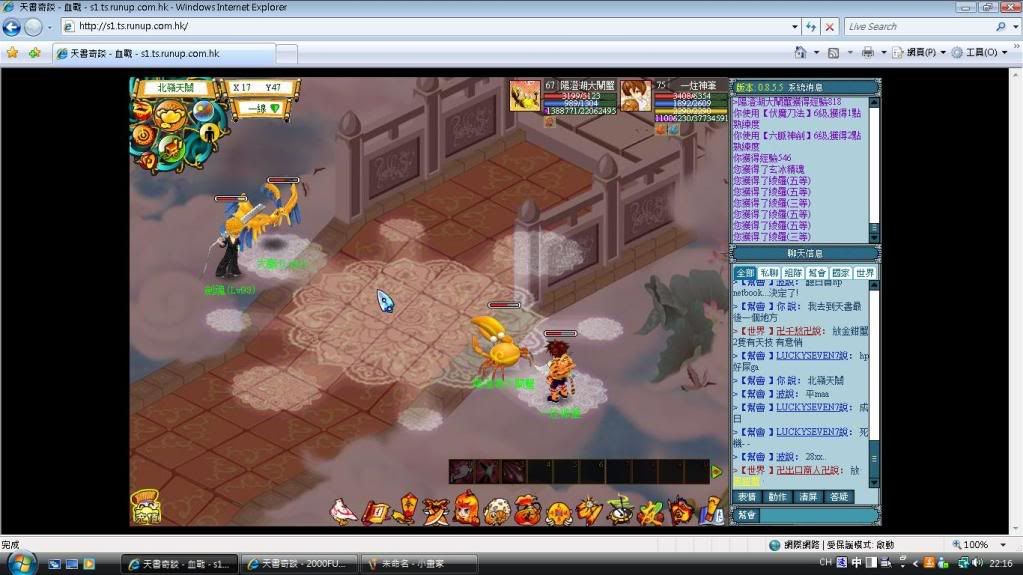The width and height of the screenshot is (1023, 575).
Task: Click the green arrow beside skill hotbar
Action: 716,471
